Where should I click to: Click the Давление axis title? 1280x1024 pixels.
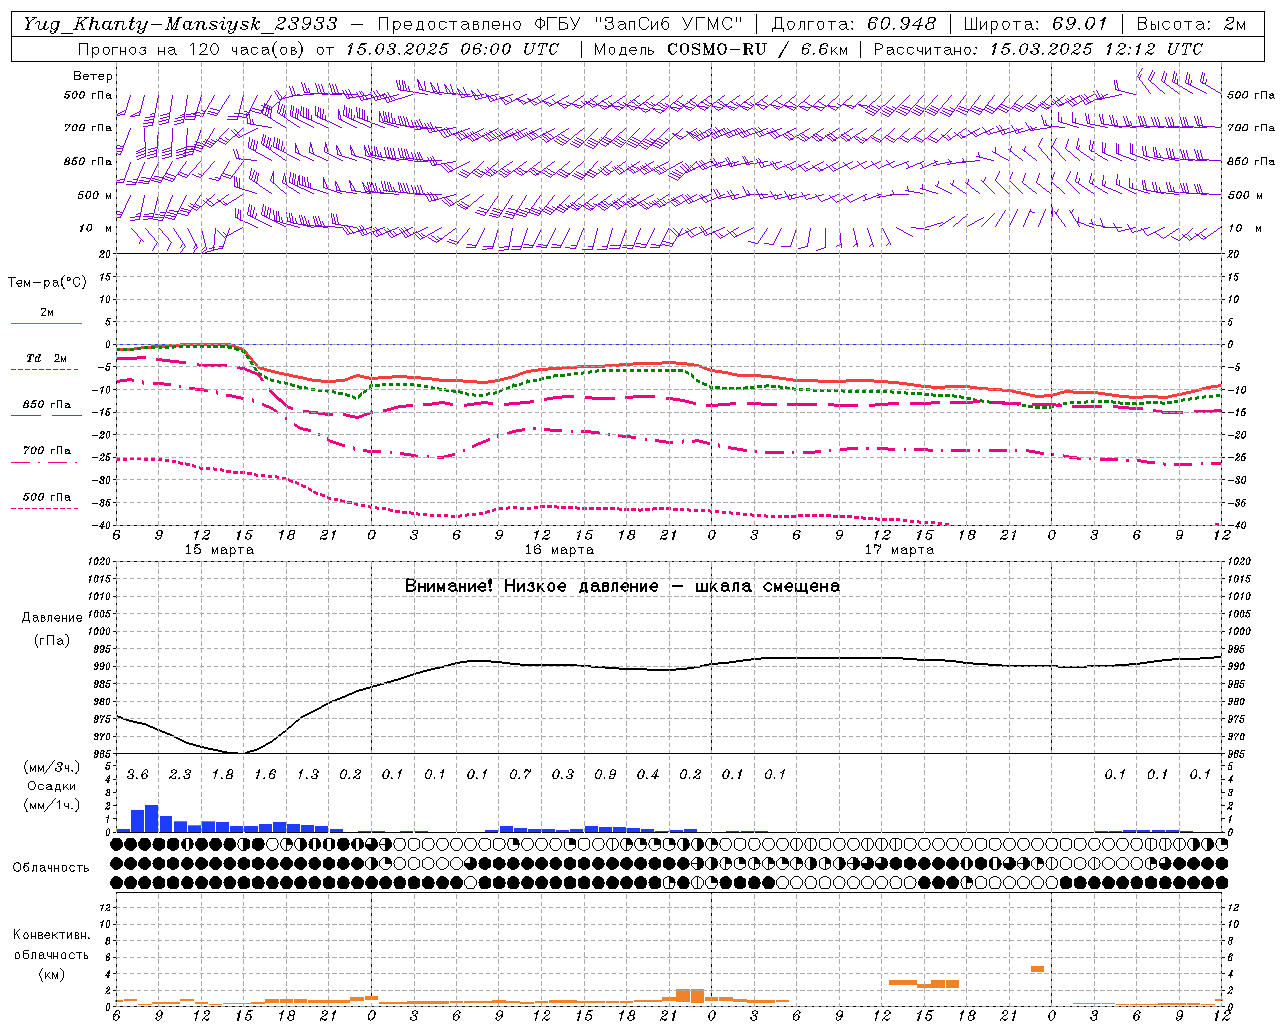(x=52, y=618)
